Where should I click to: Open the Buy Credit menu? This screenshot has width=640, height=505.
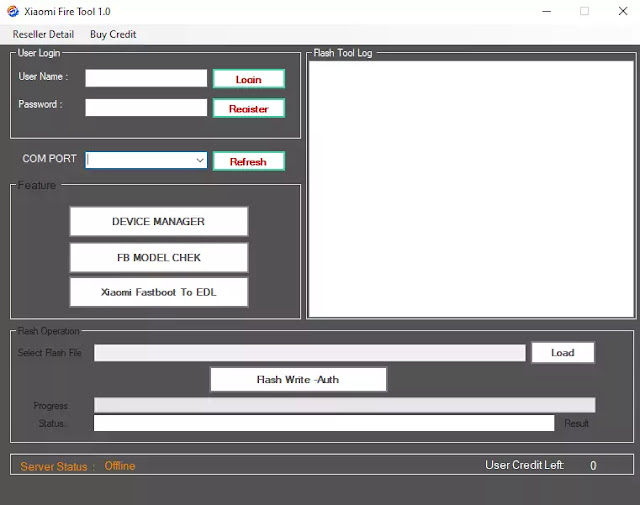click(x=113, y=34)
